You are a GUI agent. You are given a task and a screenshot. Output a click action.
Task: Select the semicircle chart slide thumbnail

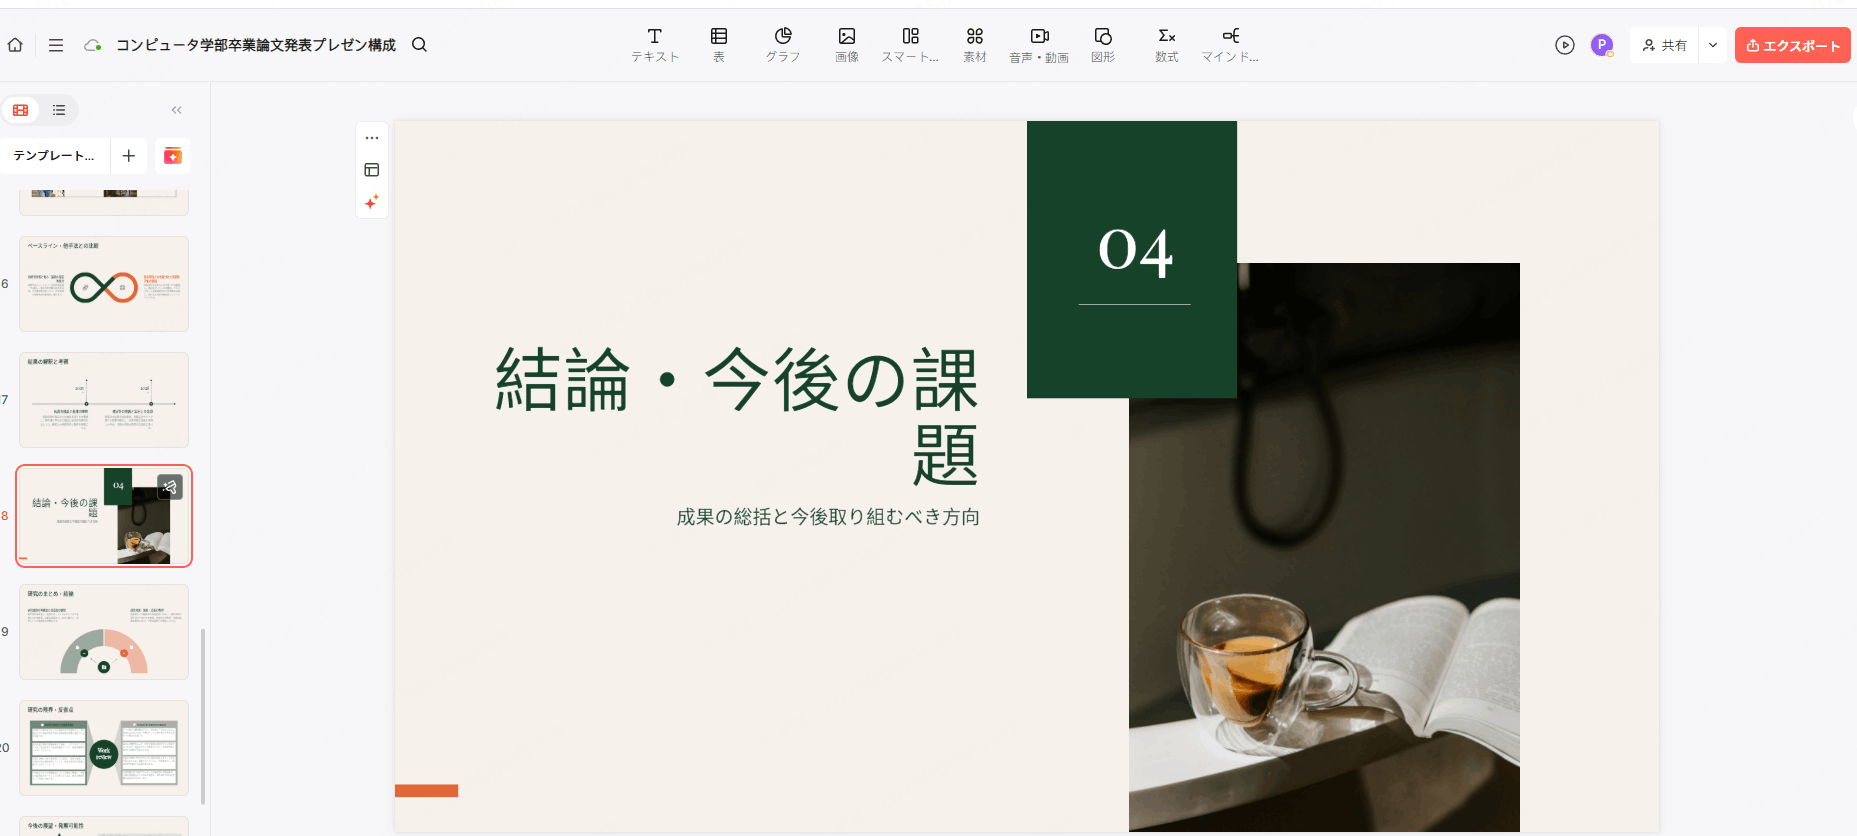104,632
